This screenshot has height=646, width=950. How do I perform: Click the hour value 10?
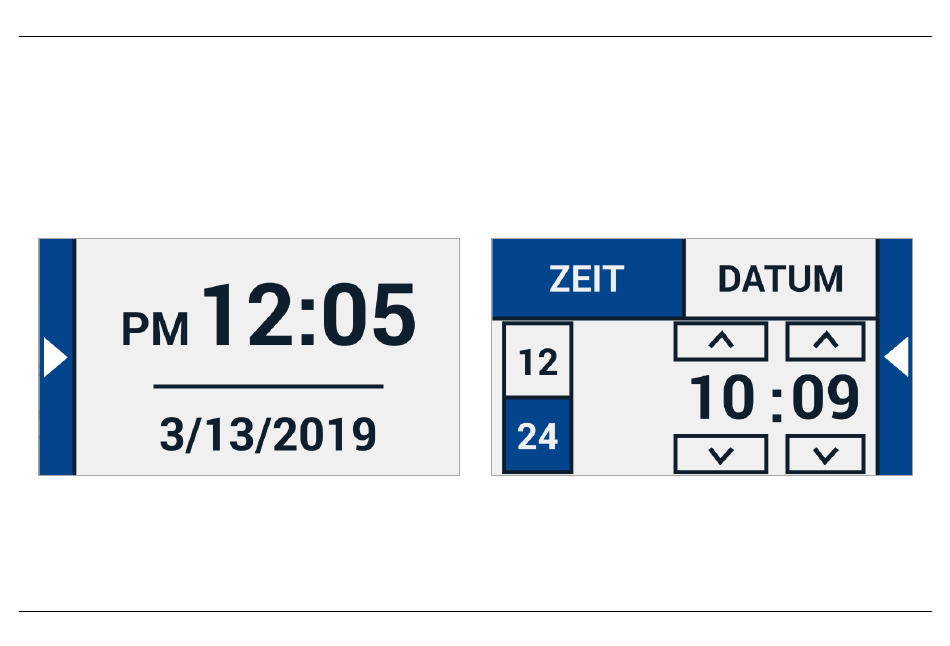722,398
